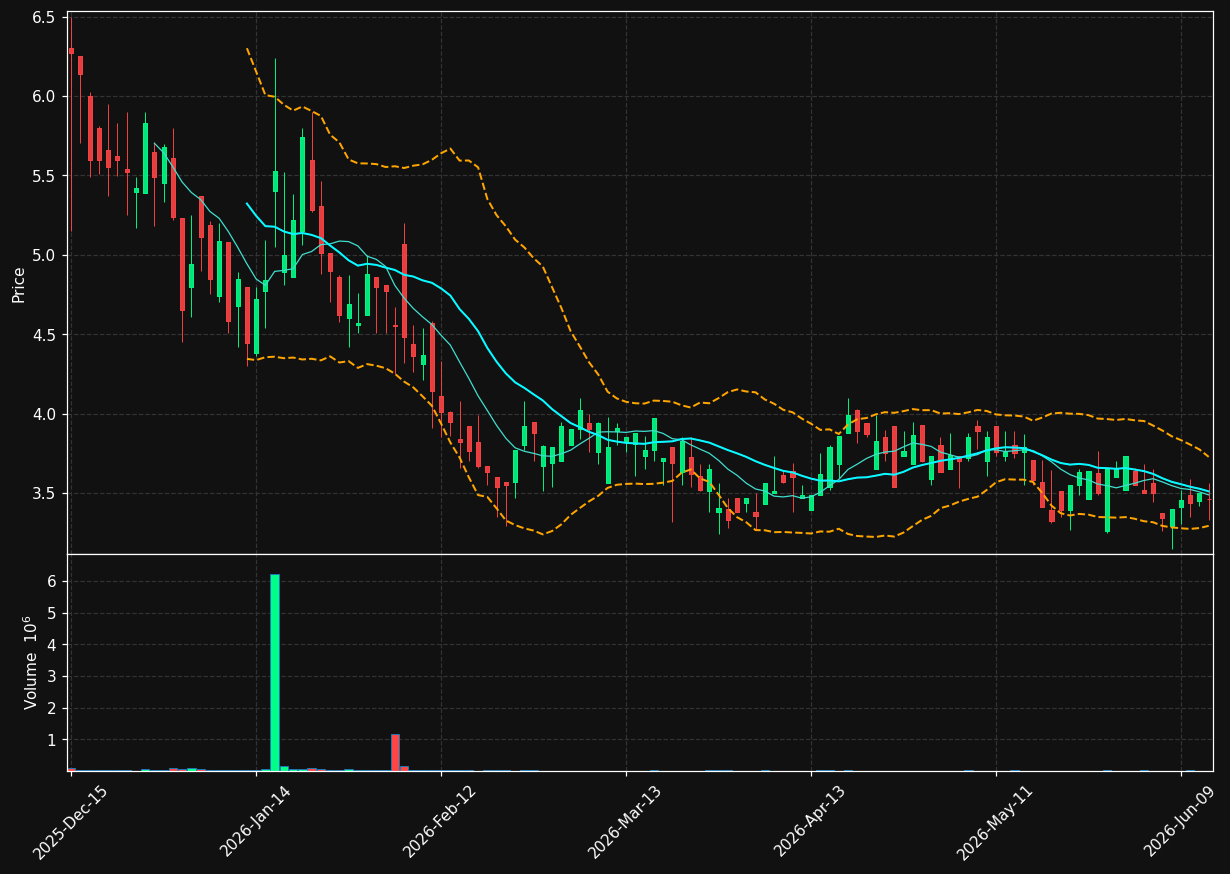Click the 2026-Jun-09 date label
1230x874 pixels.
pos(1181,822)
